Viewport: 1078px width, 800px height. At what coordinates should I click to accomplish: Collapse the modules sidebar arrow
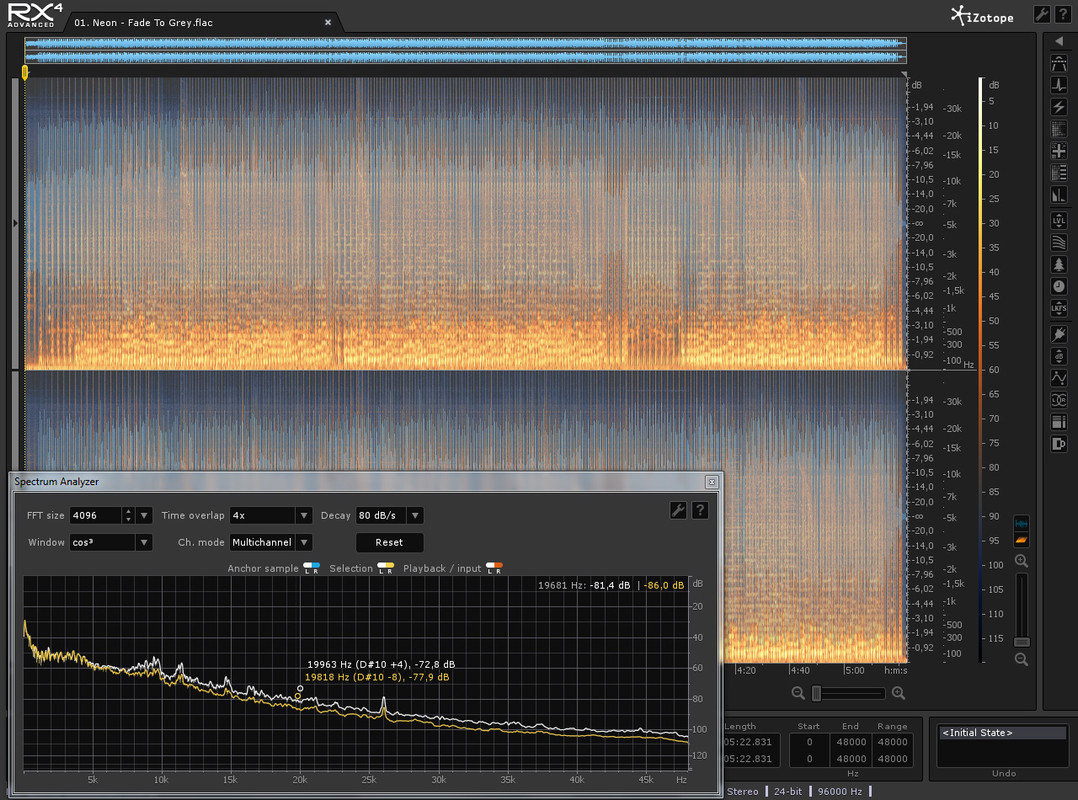pyautogui.click(x=1059, y=41)
